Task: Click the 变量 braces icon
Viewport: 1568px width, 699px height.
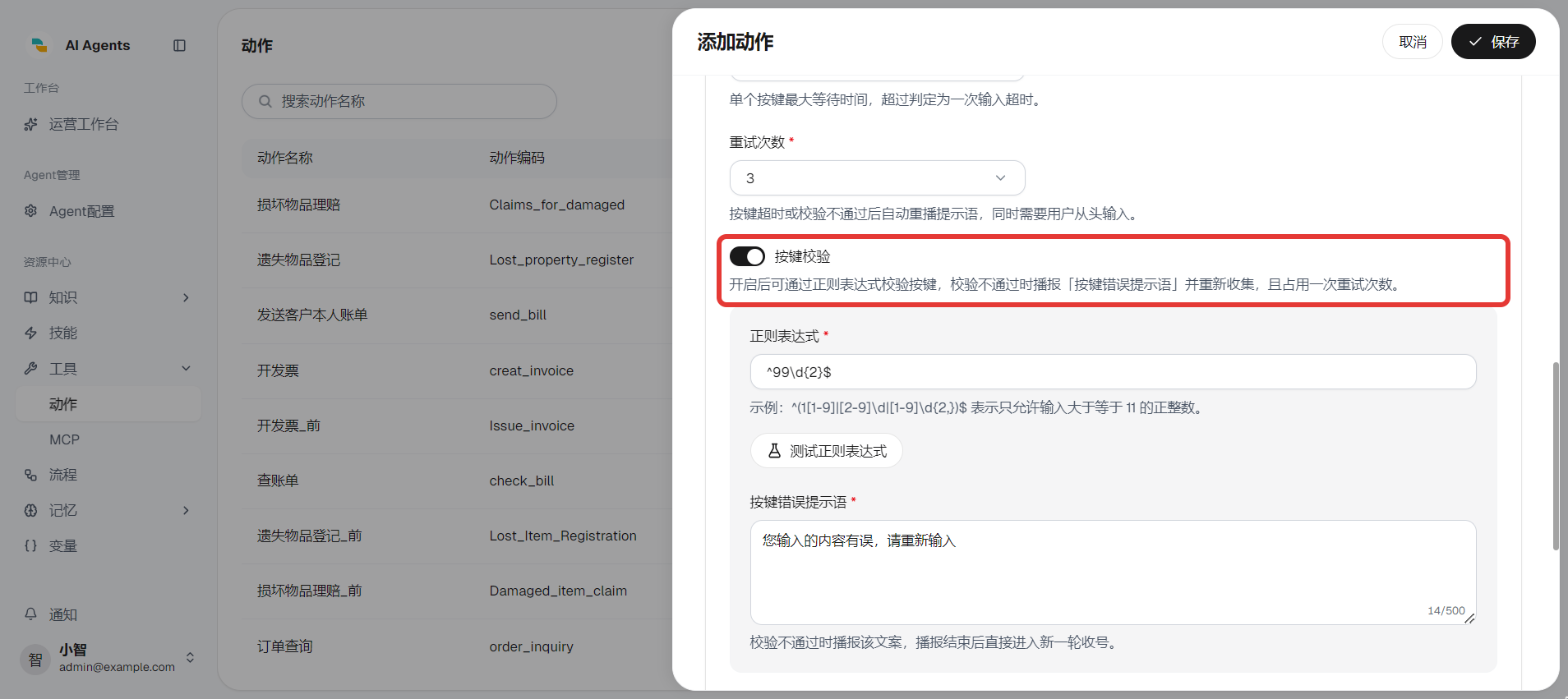Action: click(31, 546)
